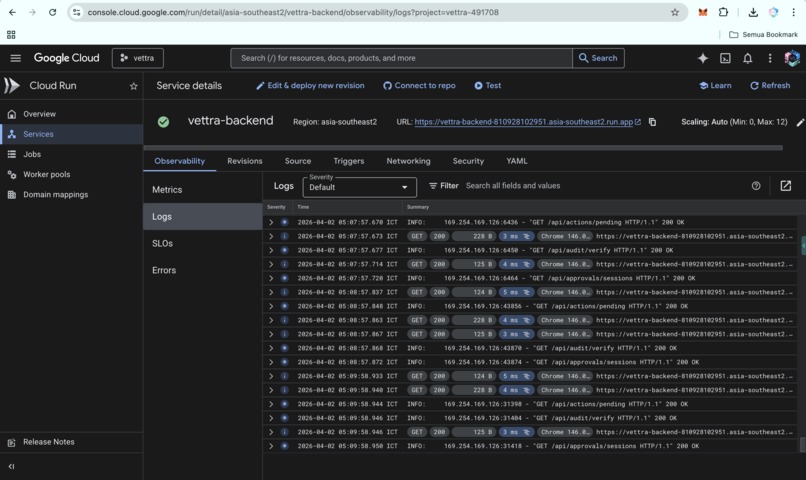Collapse the left navigation sidebar
The width and height of the screenshot is (806, 480).
pos(11,467)
